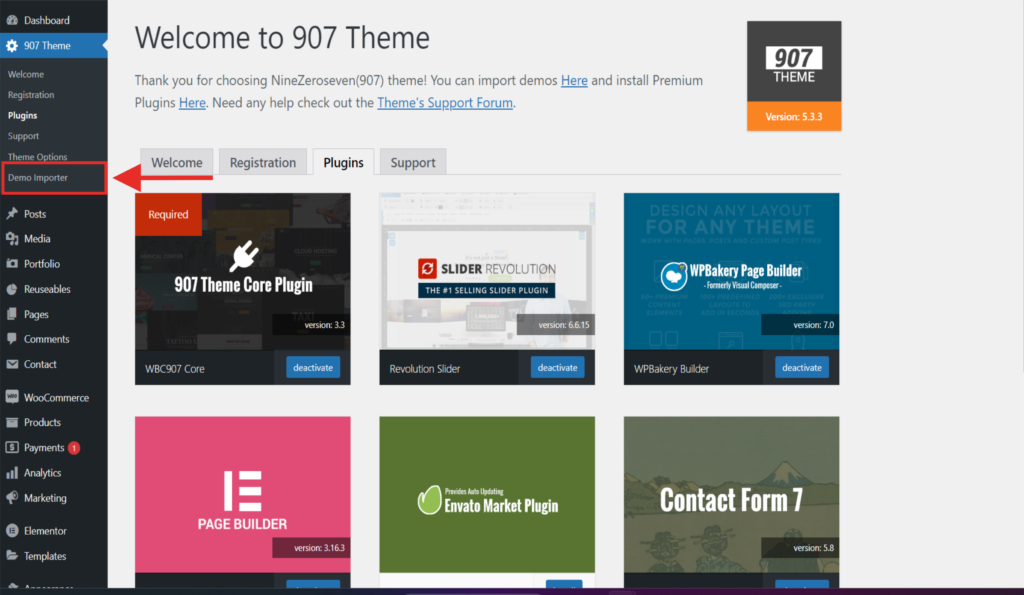Open the Contact envelope icon
1024x595 pixels.
click(x=12, y=364)
